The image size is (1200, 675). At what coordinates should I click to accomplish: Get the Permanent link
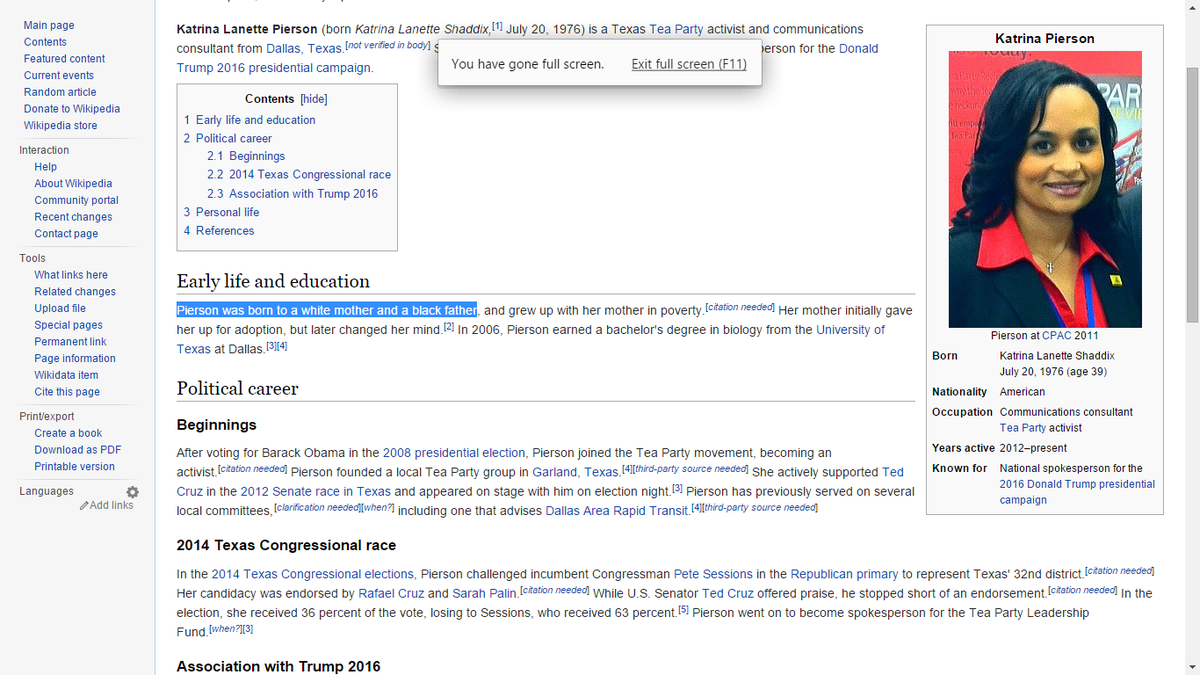(70, 342)
